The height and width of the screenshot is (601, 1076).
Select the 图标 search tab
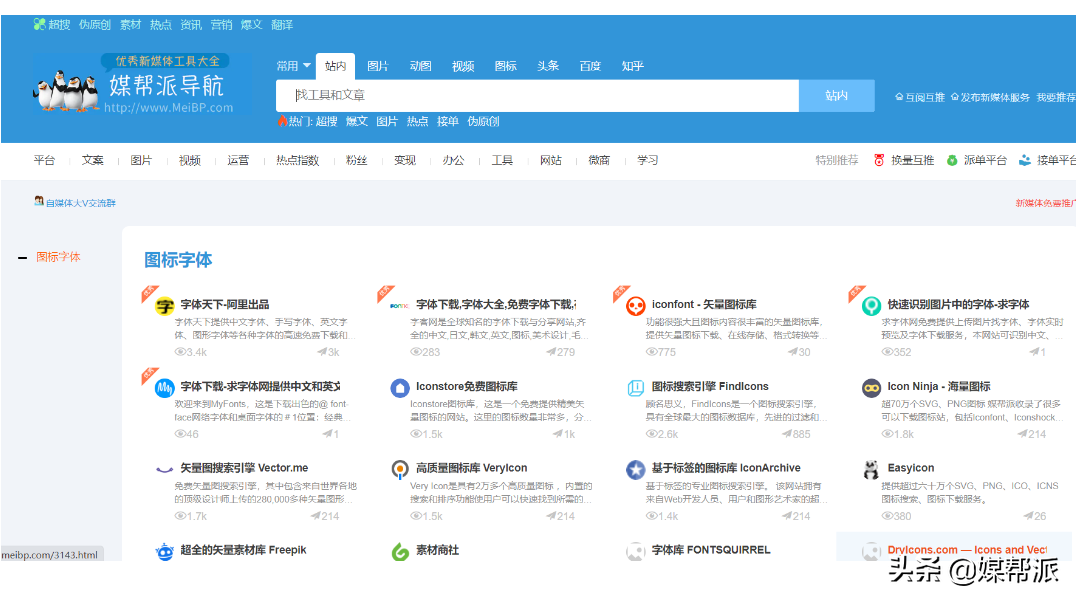tap(505, 66)
